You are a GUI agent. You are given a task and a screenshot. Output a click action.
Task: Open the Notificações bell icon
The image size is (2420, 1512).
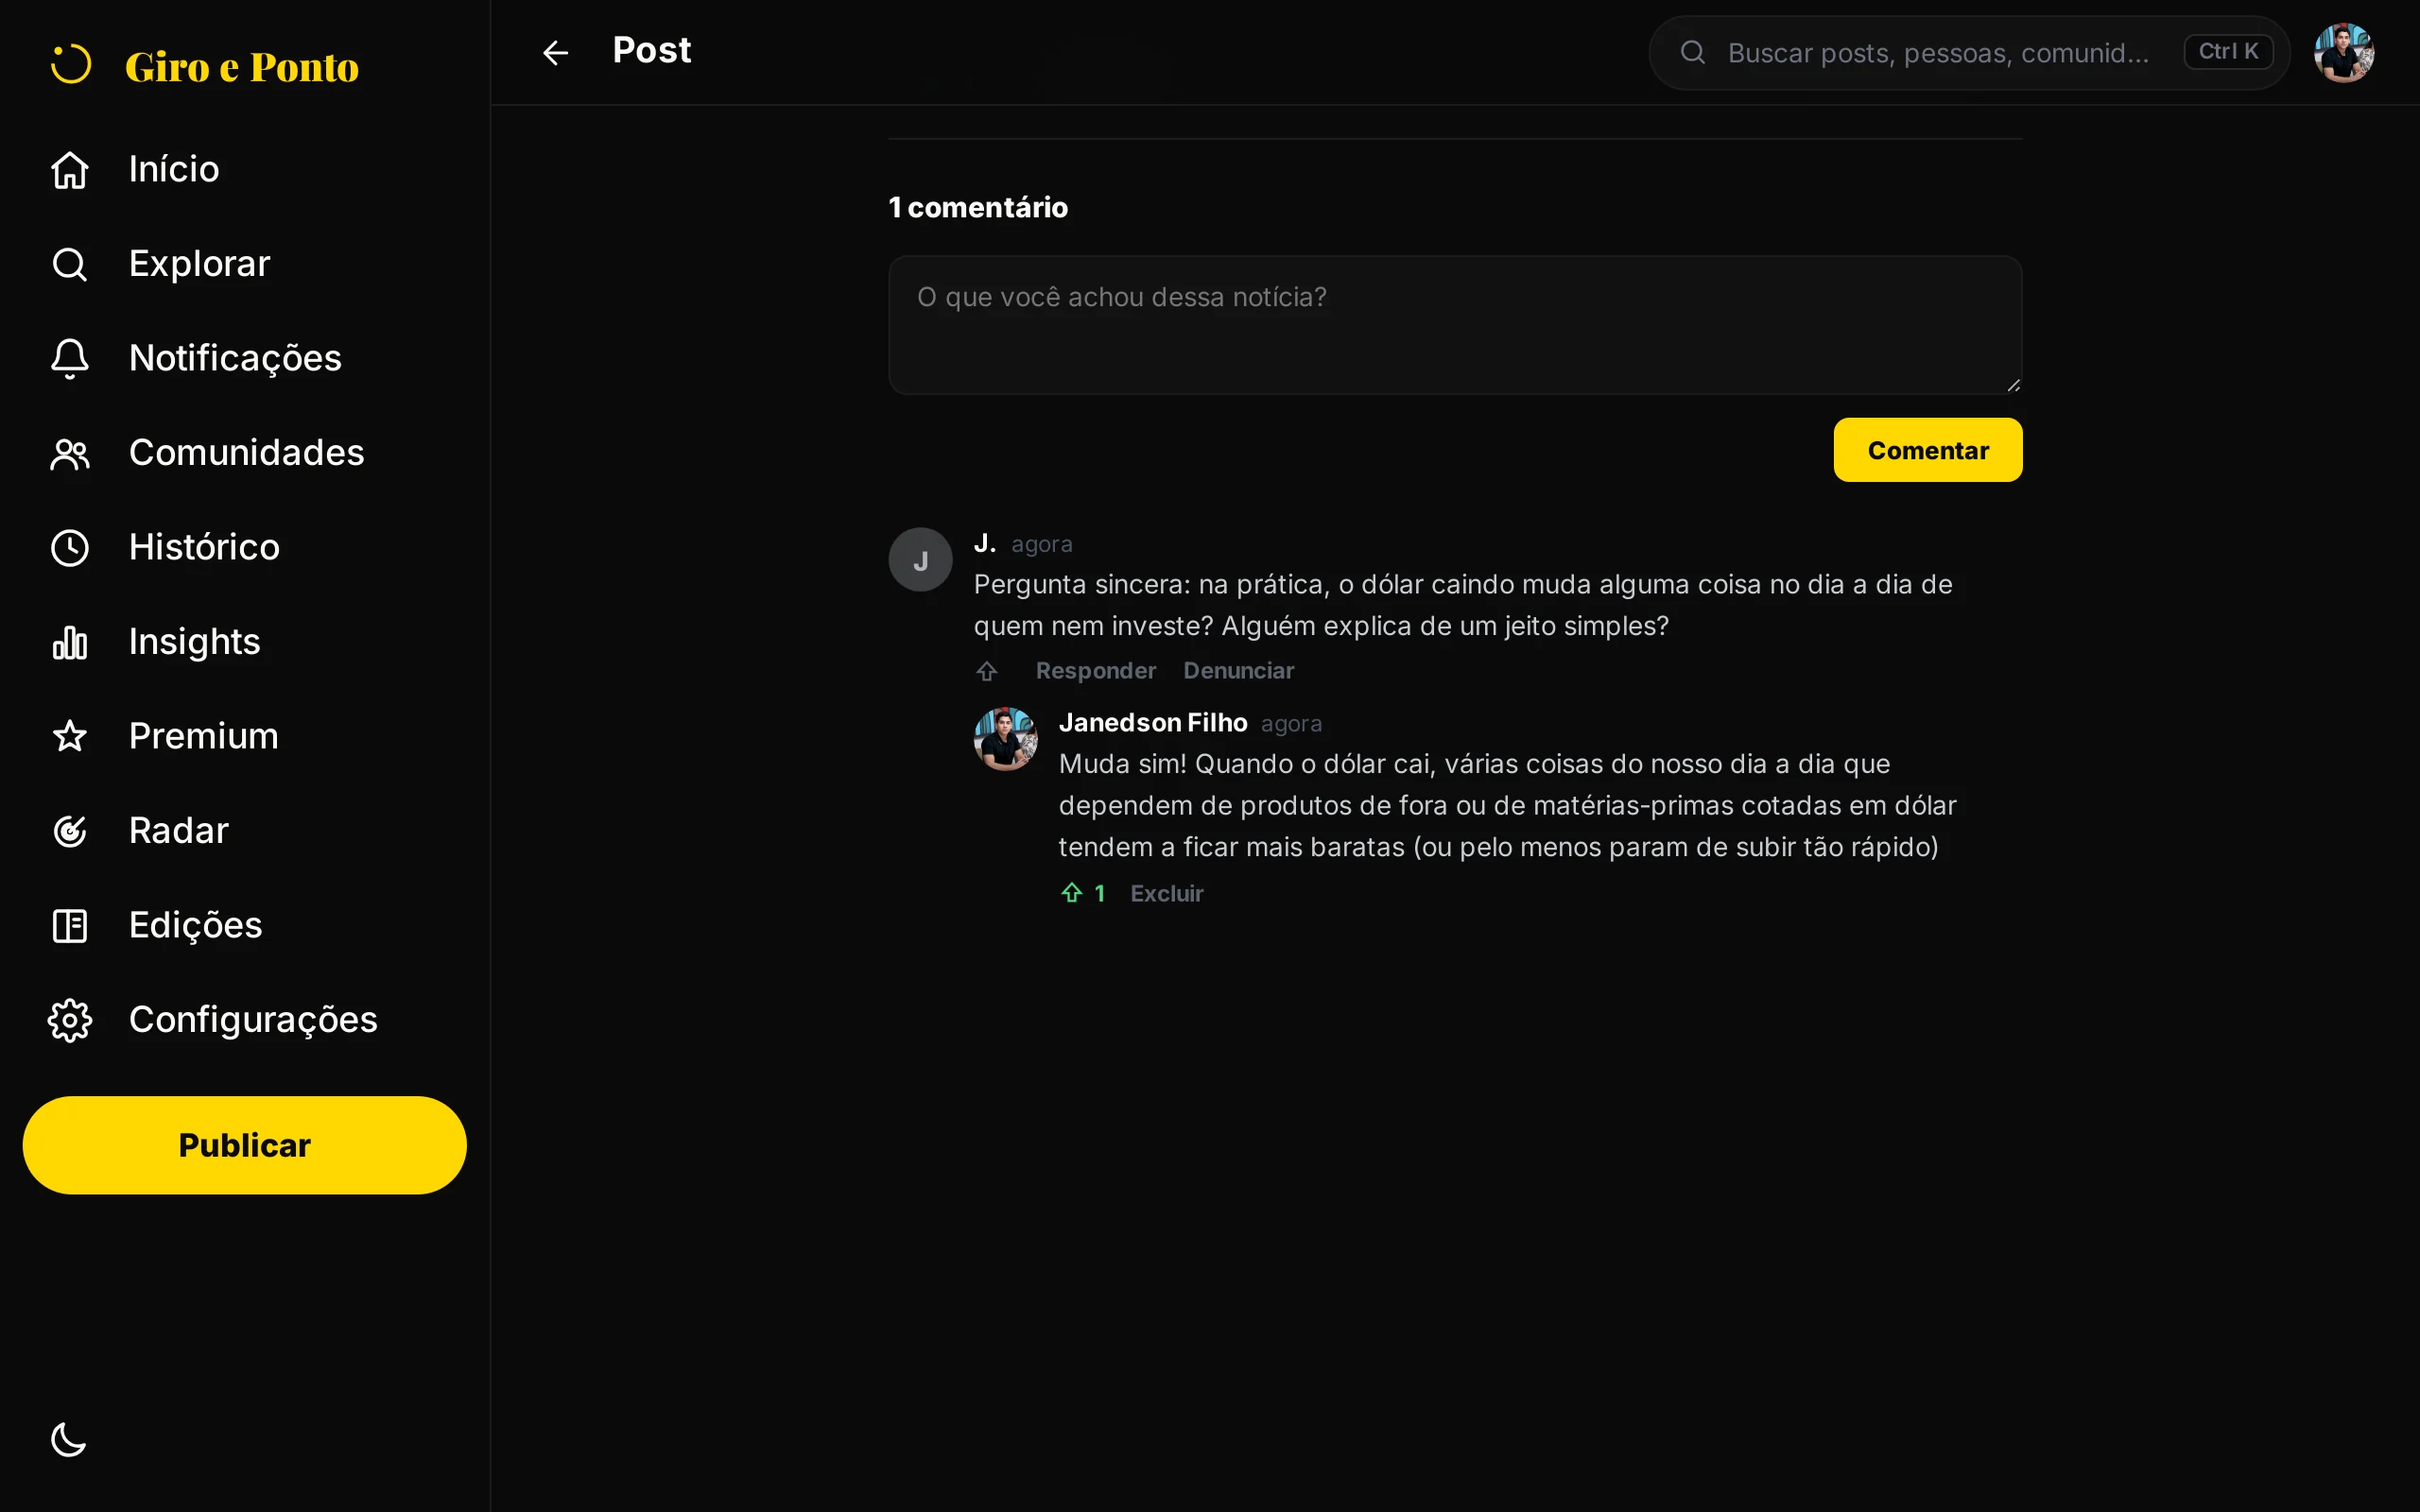point(70,359)
